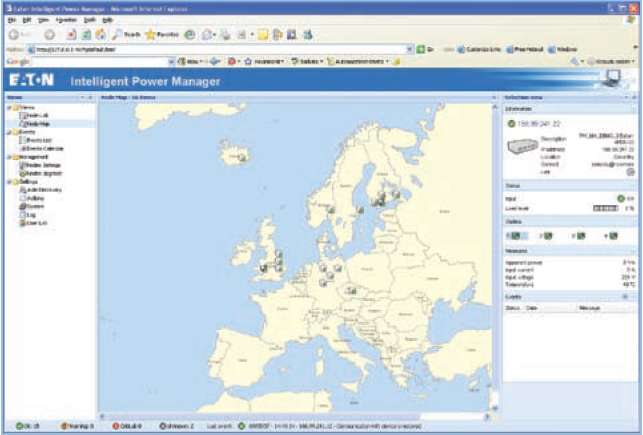This screenshot has width=643, height=435.
Task: Click the device marker on Iceland
Action: pos(242,157)
